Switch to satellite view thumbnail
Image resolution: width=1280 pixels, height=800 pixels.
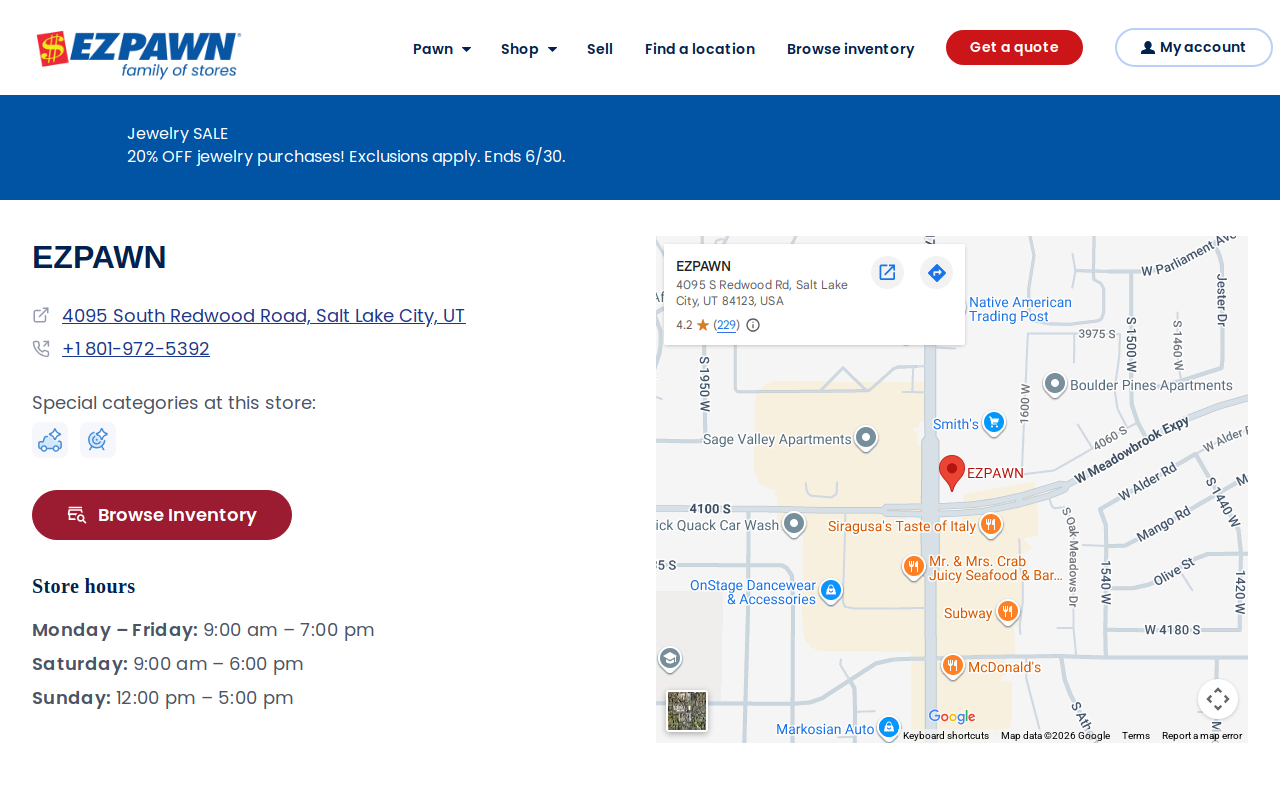coord(687,711)
